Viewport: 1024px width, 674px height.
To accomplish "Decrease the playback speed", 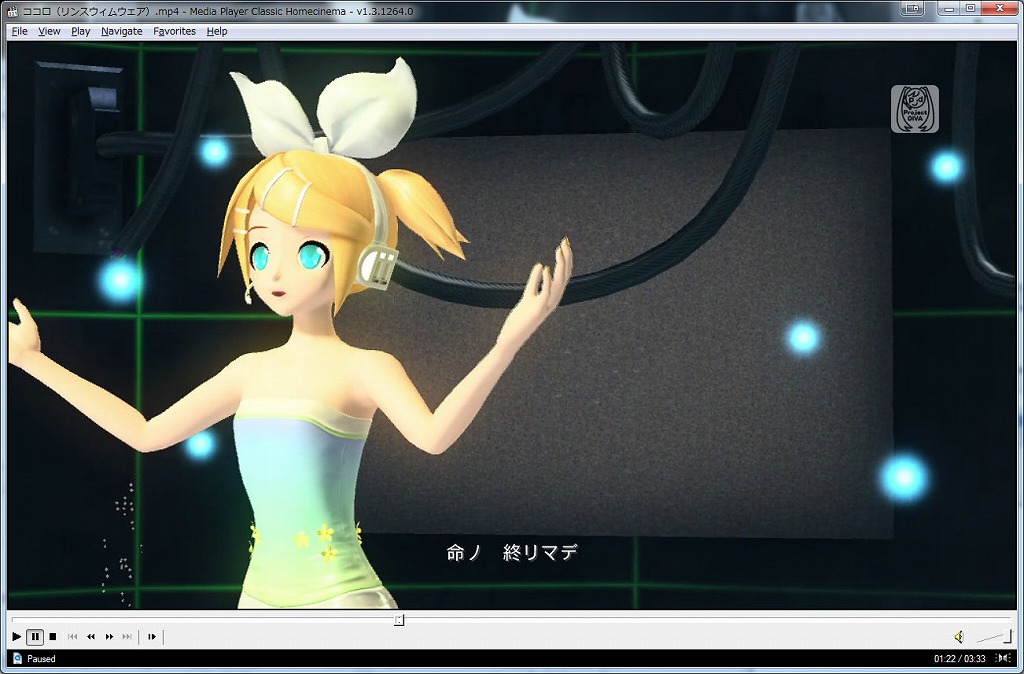I will tap(91, 636).
